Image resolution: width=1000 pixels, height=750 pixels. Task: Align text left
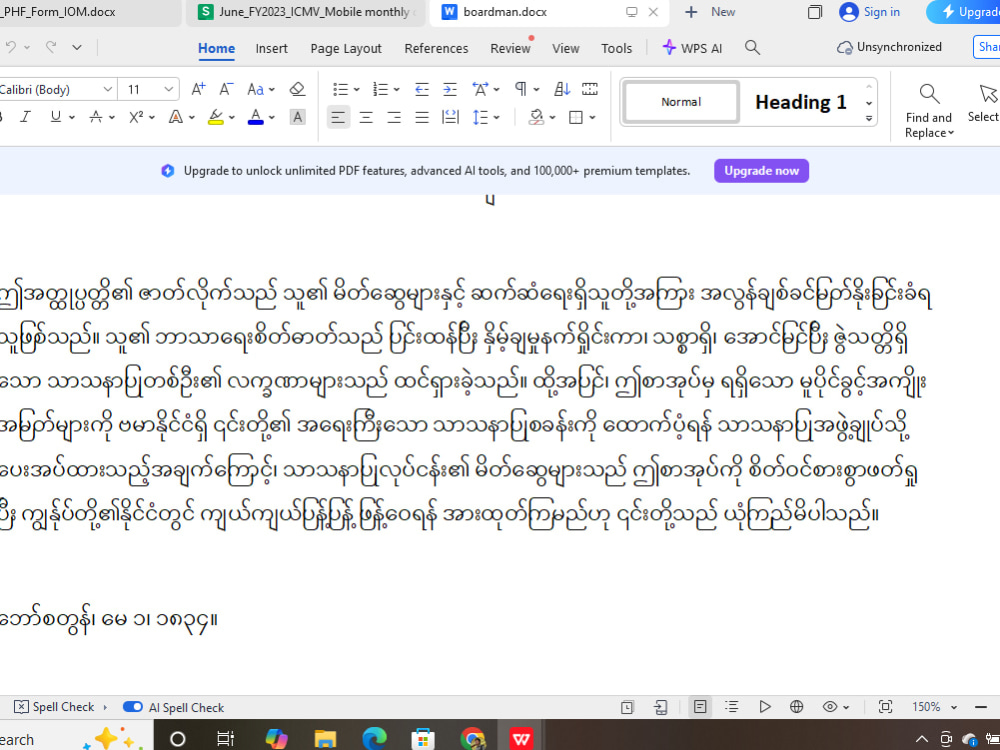coord(338,117)
